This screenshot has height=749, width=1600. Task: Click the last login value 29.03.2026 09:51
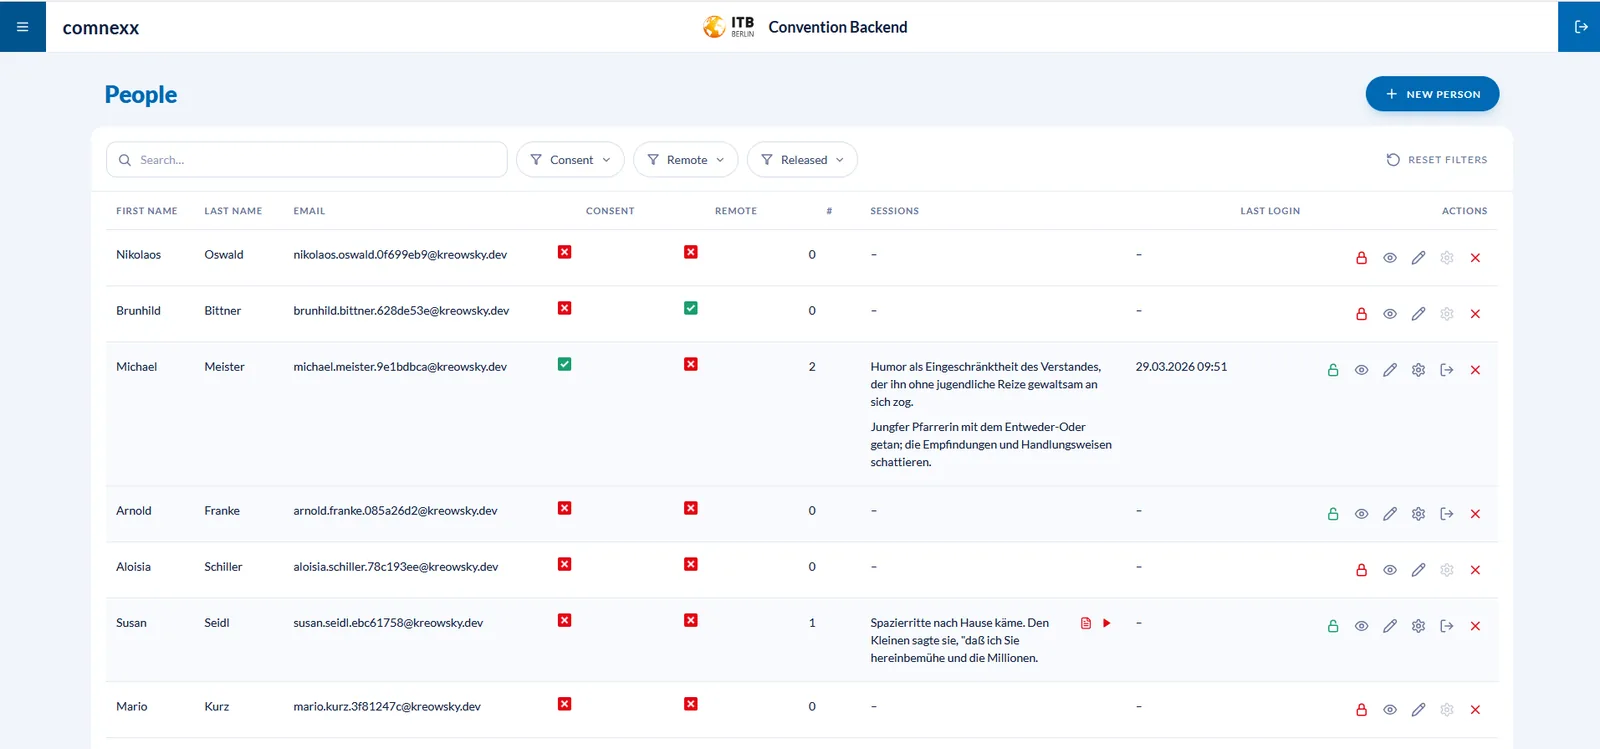pos(1181,367)
